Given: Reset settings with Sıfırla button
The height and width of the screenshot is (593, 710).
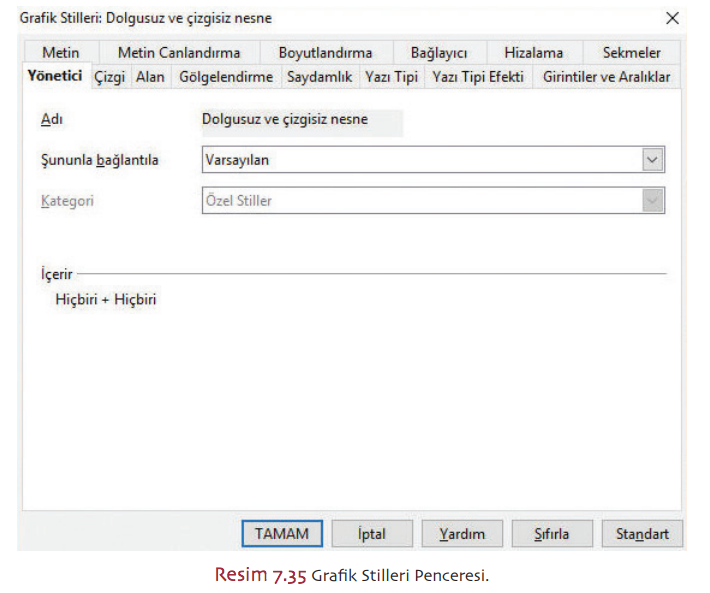Looking at the screenshot, I should pyautogui.click(x=551, y=534).
